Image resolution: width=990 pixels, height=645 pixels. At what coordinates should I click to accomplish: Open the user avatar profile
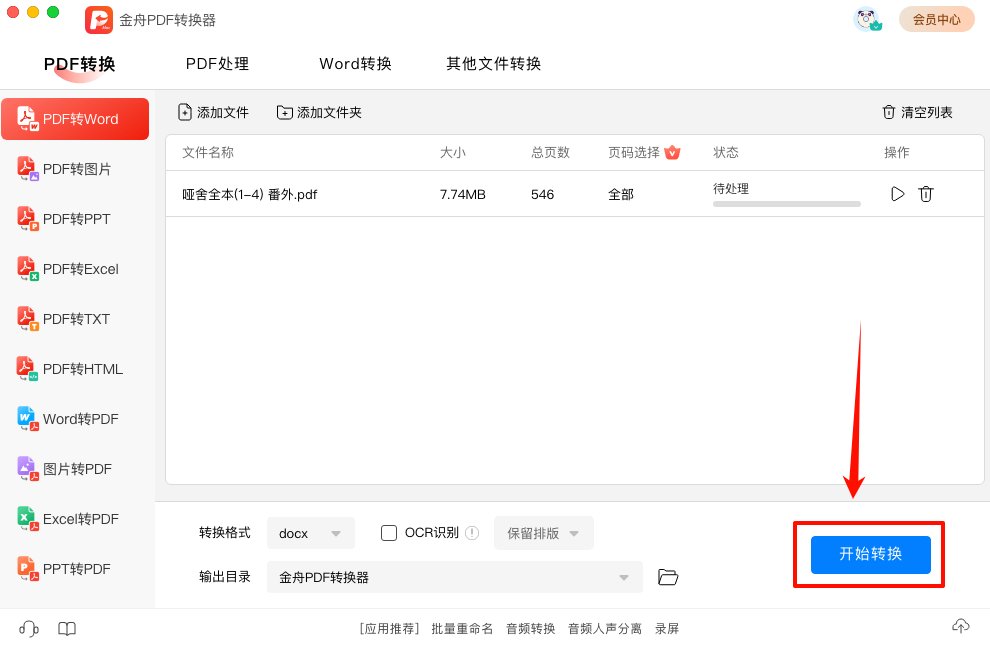coord(867,19)
